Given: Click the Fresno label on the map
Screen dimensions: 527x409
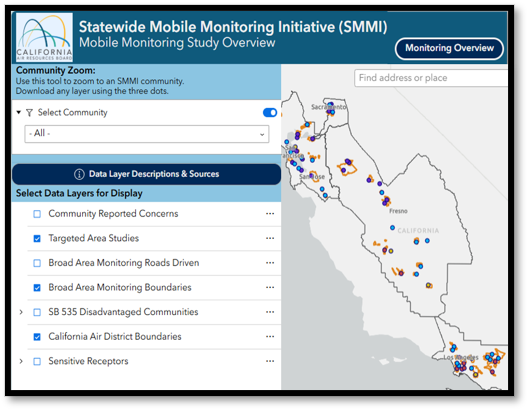Looking at the screenshot, I should [x=398, y=211].
